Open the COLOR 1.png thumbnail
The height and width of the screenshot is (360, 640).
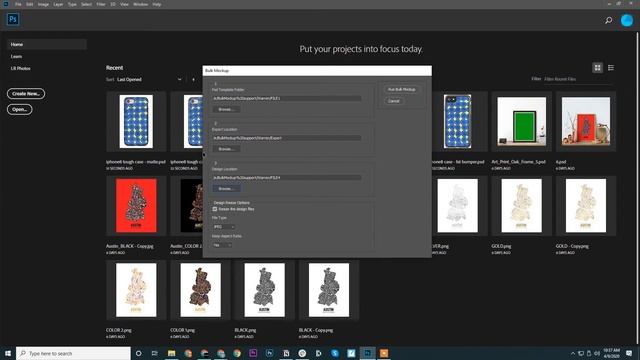(x=200, y=290)
